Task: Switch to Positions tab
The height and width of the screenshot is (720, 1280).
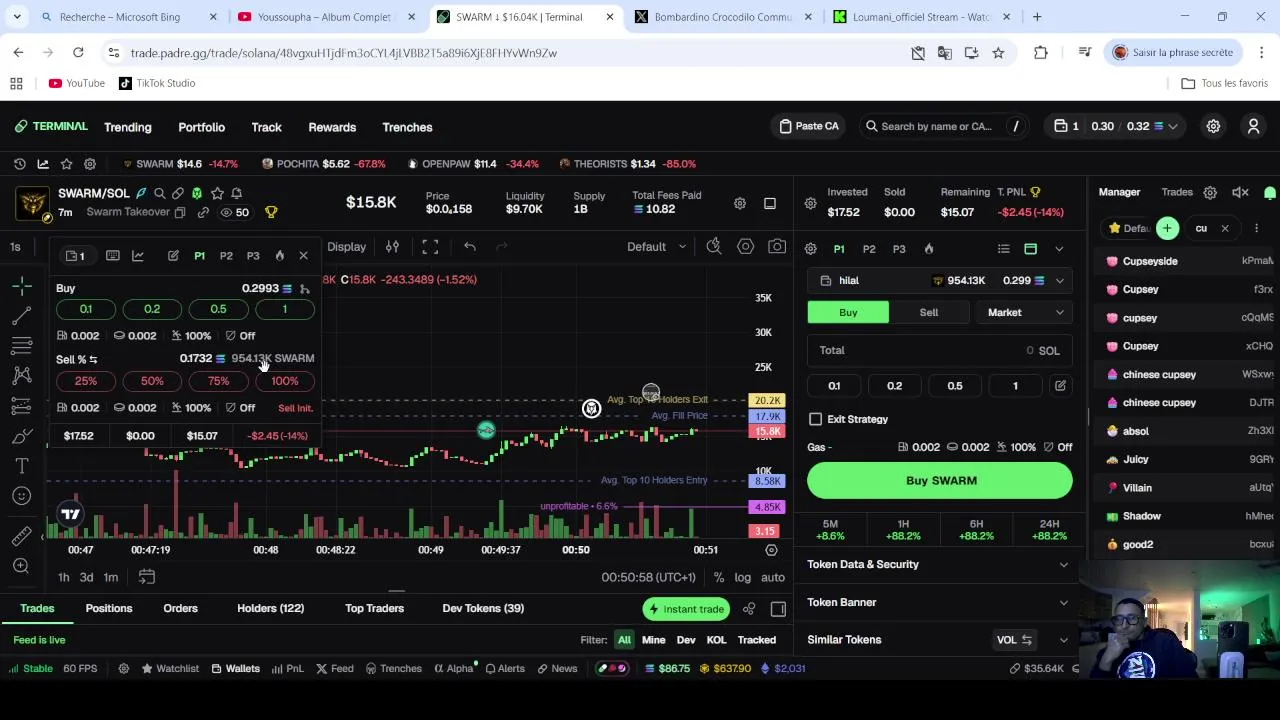Action: click(x=109, y=608)
